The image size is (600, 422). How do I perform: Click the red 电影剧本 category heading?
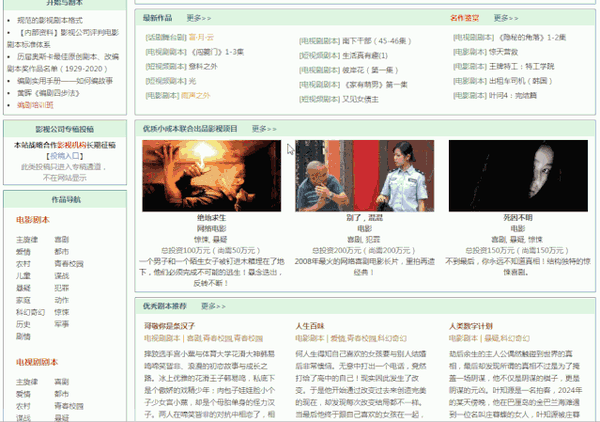(x=33, y=220)
